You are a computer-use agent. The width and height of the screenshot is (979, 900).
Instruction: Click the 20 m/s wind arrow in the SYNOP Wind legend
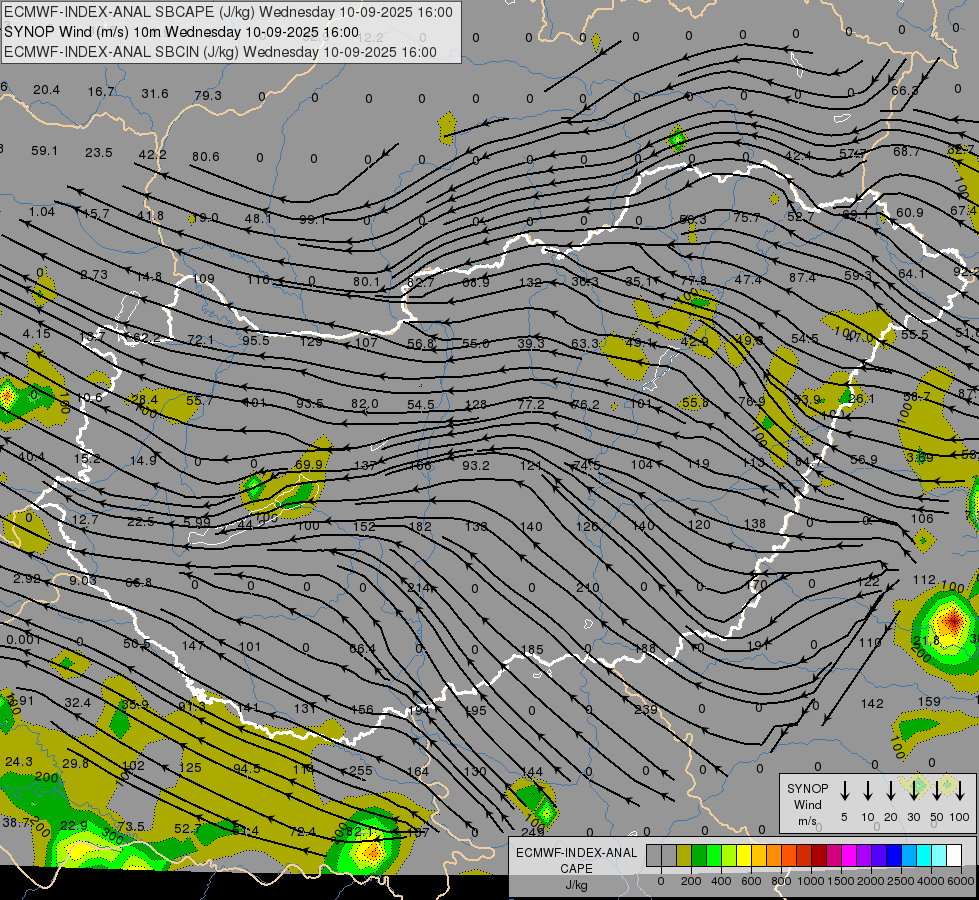coord(890,790)
